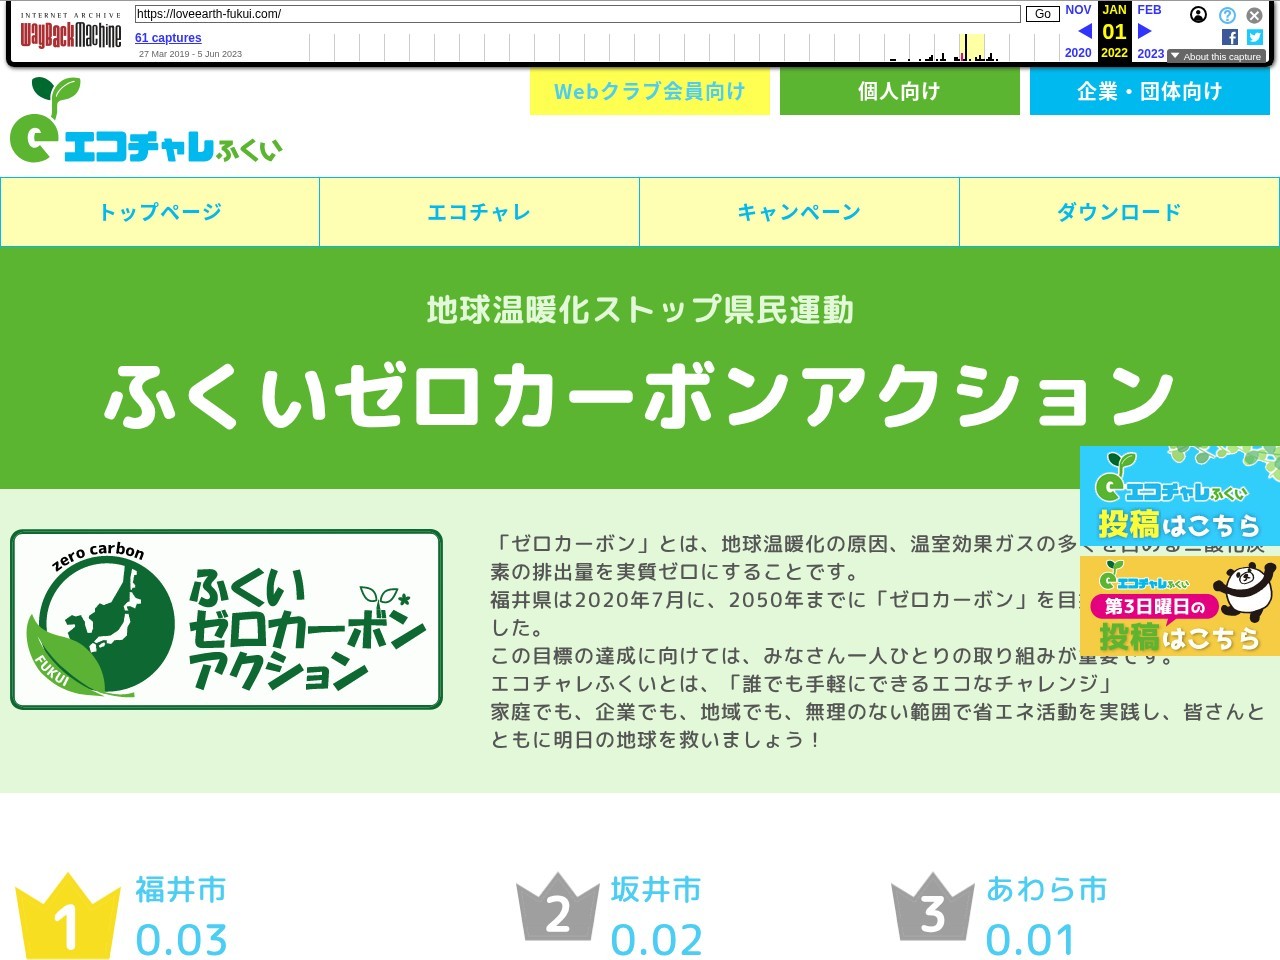Click the next capture right arrow
Viewport: 1280px width, 960px height.
click(x=1145, y=31)
